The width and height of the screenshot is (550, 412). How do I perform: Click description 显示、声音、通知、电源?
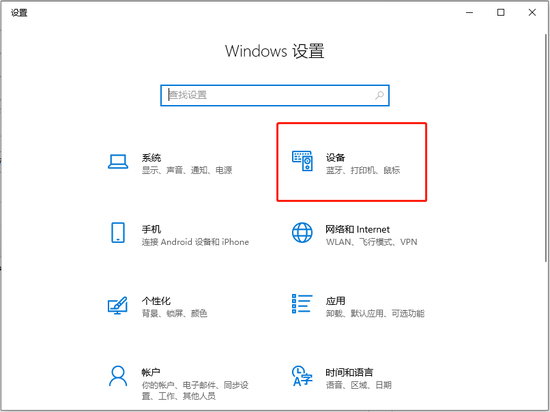187,170
